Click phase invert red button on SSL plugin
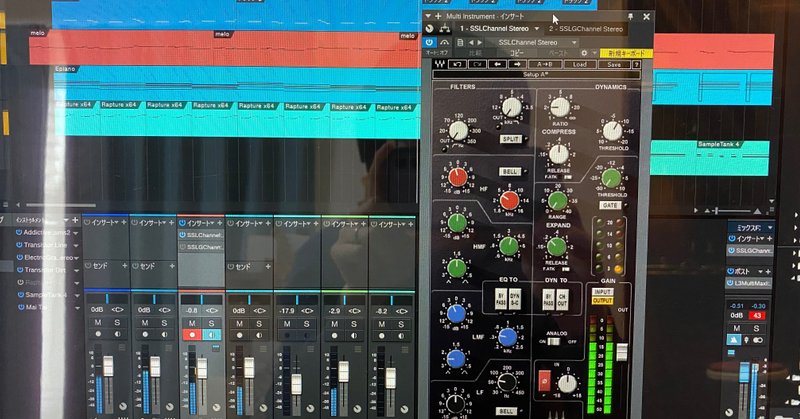Viewport: 800px width, 419px height. (544, 381)
